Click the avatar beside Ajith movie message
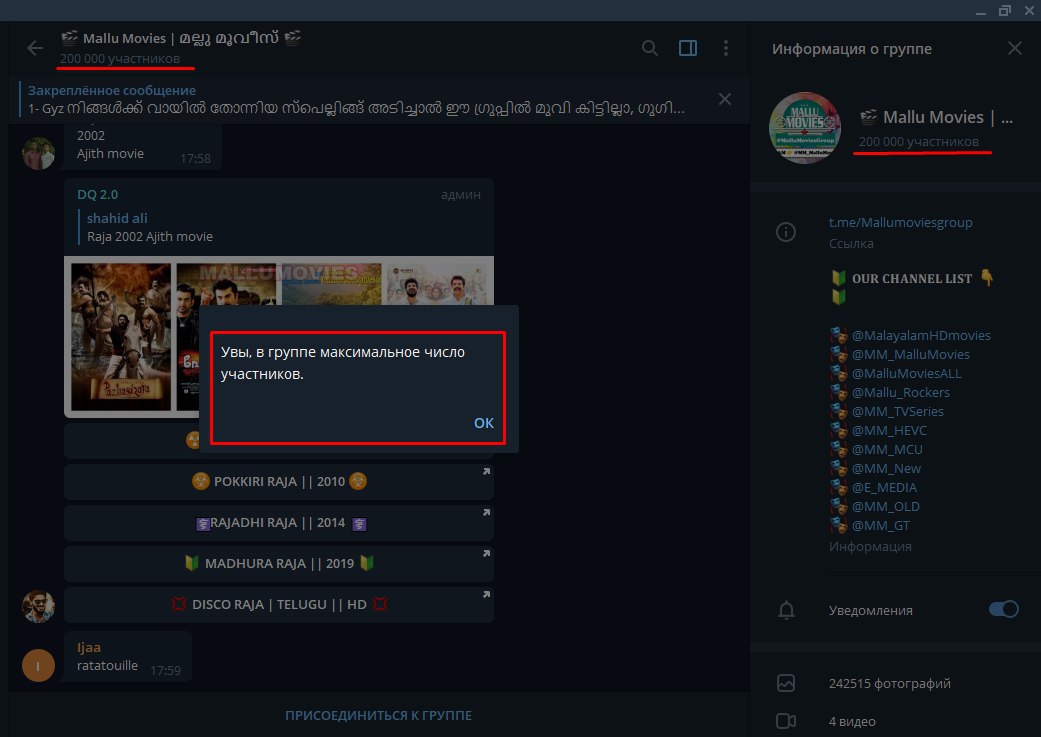This screenshot has height=737, width=1041. click(39, 153)
